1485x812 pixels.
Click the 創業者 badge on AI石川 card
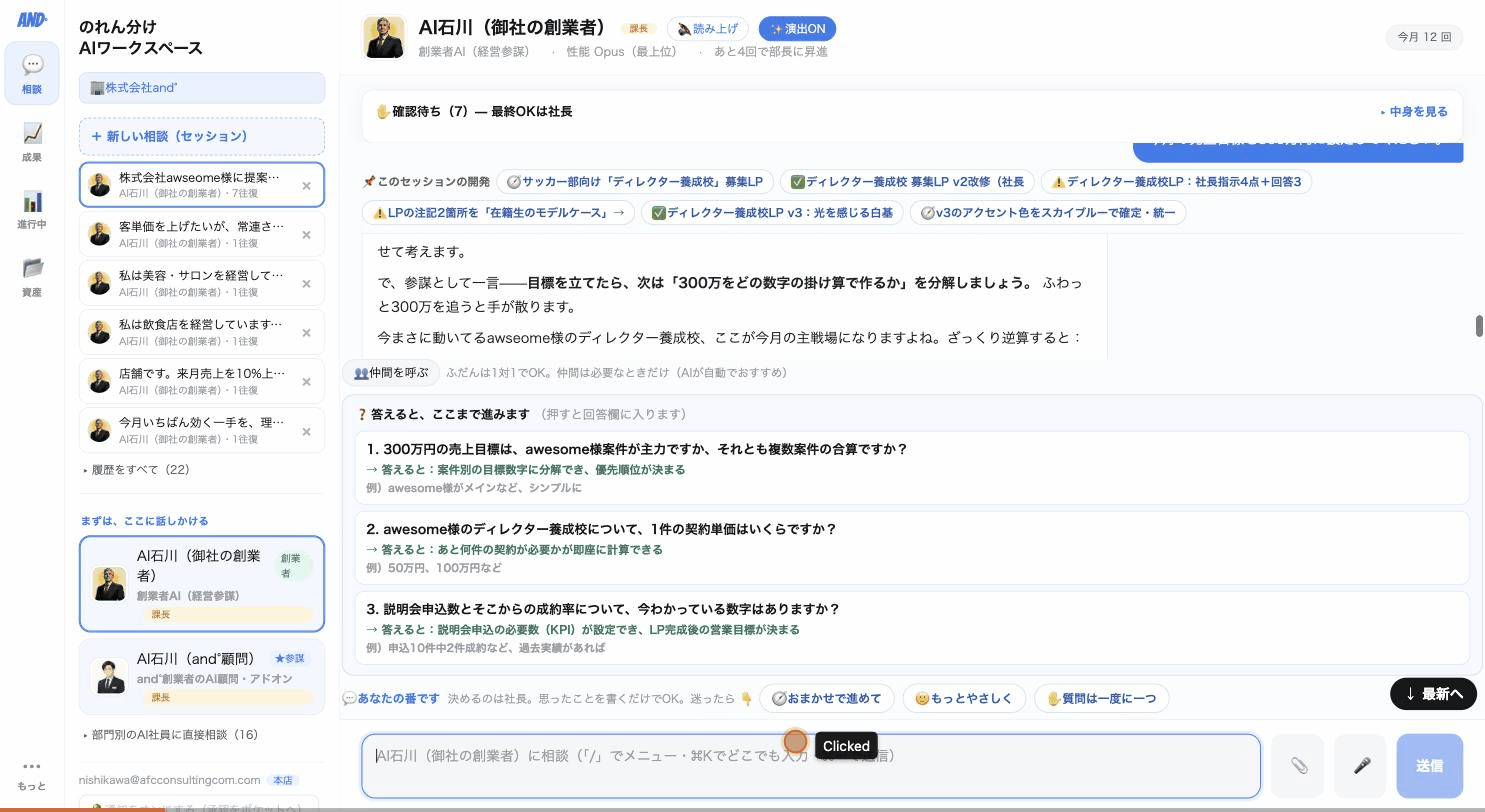click(293, 566)
